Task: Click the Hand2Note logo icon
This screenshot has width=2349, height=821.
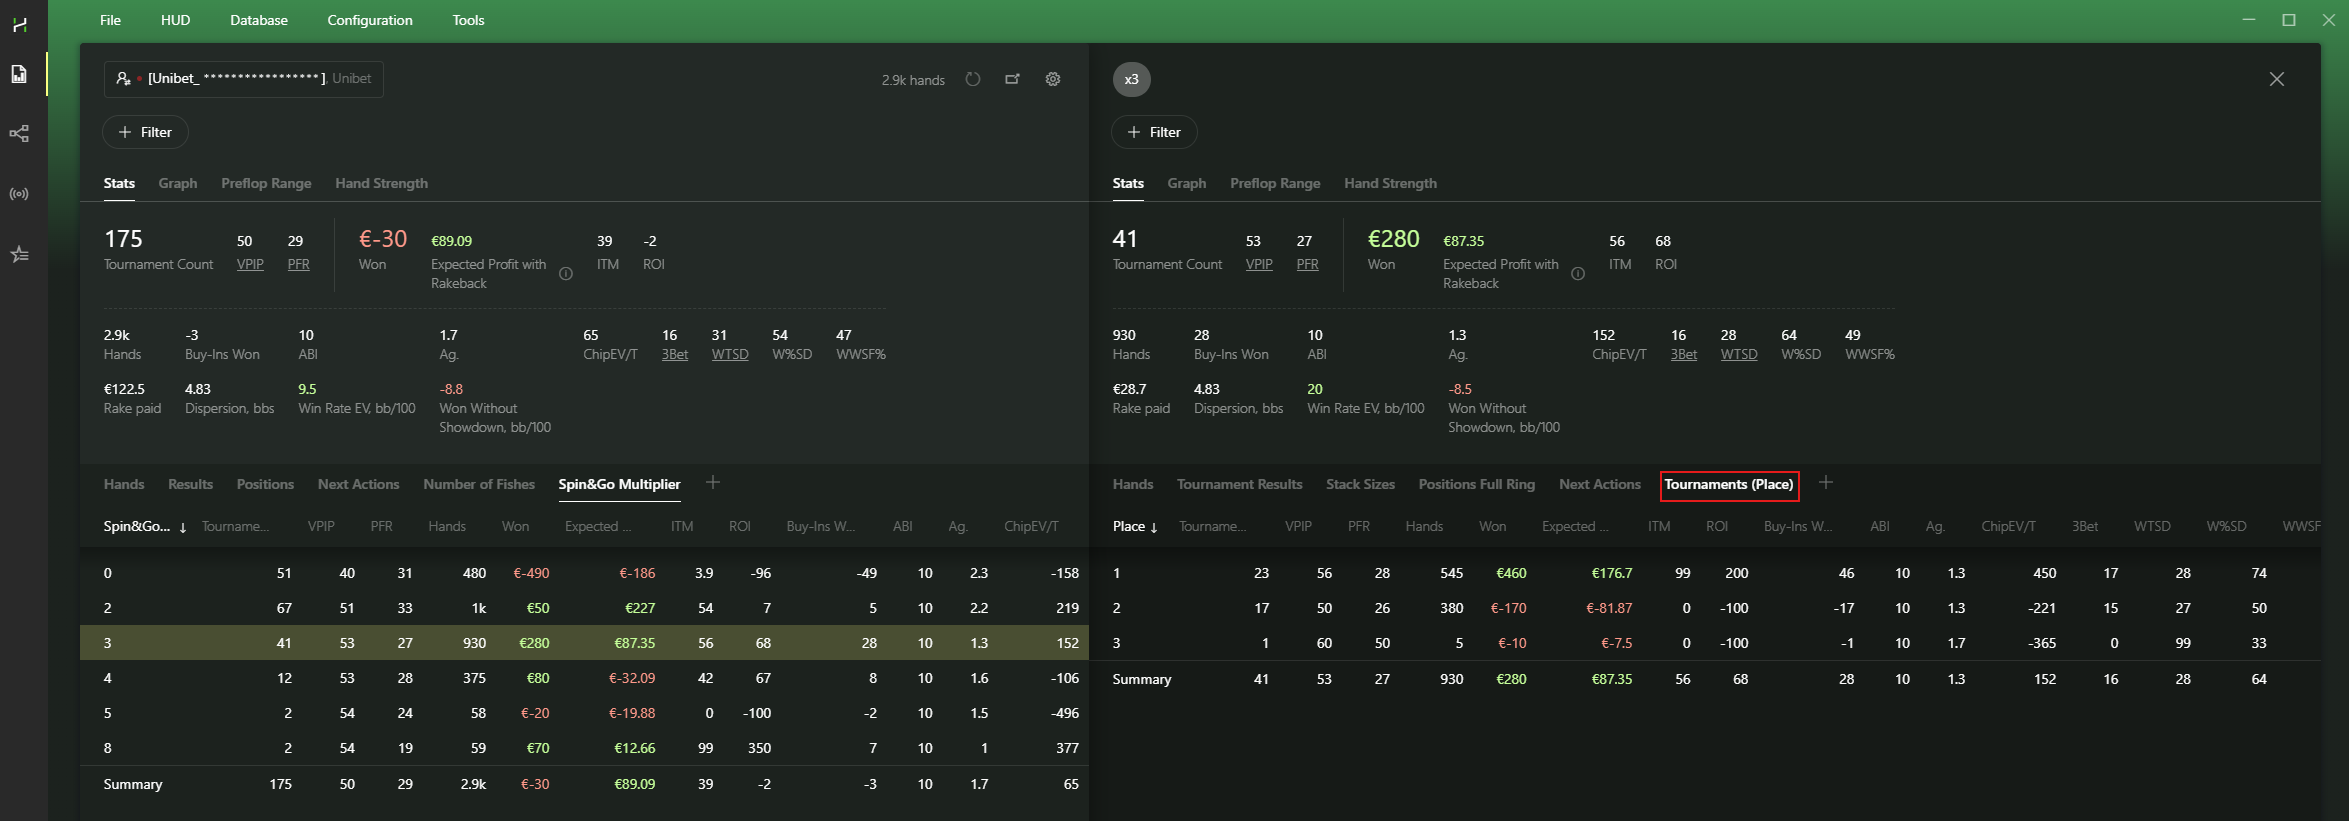Action: [19, 24]
